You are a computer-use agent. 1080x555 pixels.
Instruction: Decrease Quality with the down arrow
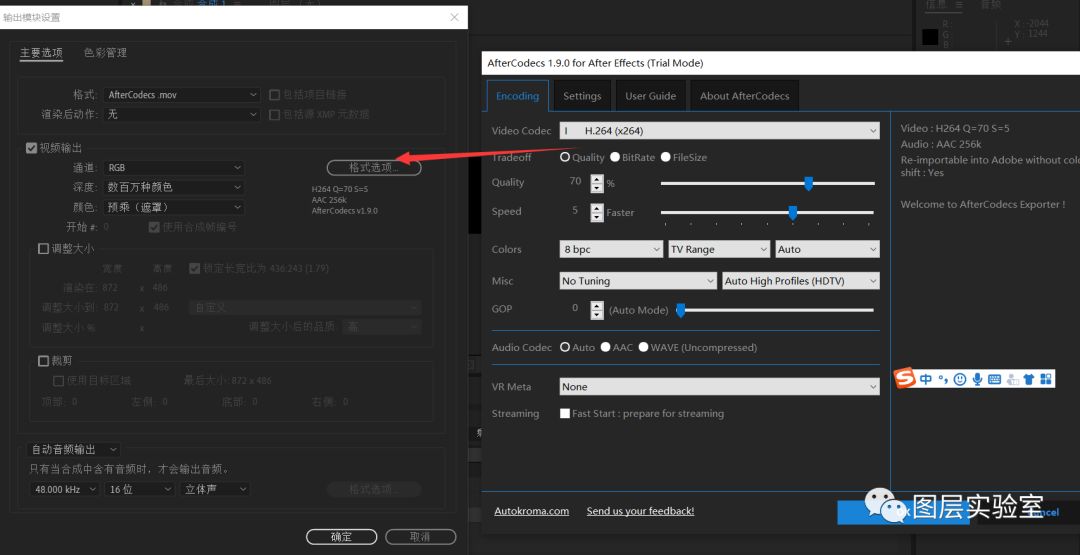[596, 188]
